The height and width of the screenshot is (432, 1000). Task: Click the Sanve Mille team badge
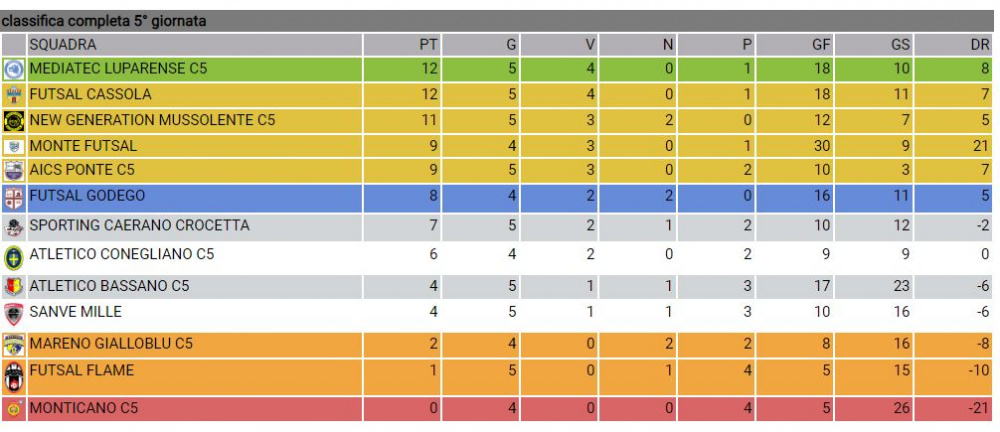(13, 313)
